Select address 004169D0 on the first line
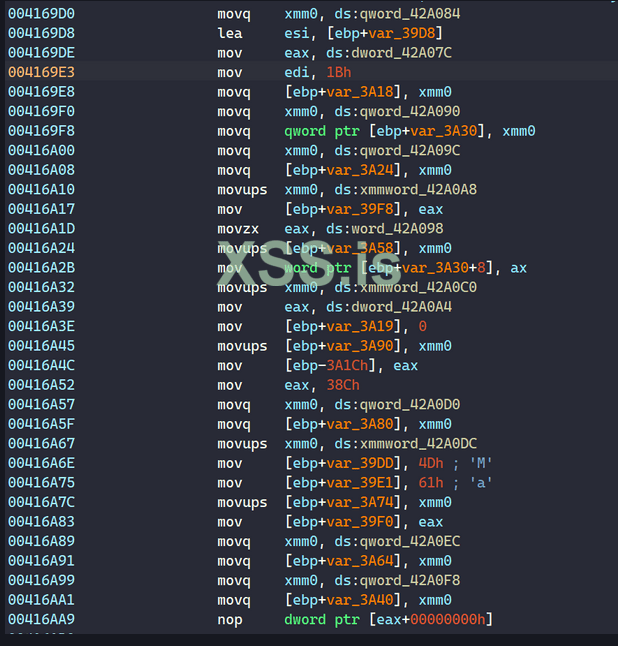This screenshot has height=646, width=618. (41, 14)
